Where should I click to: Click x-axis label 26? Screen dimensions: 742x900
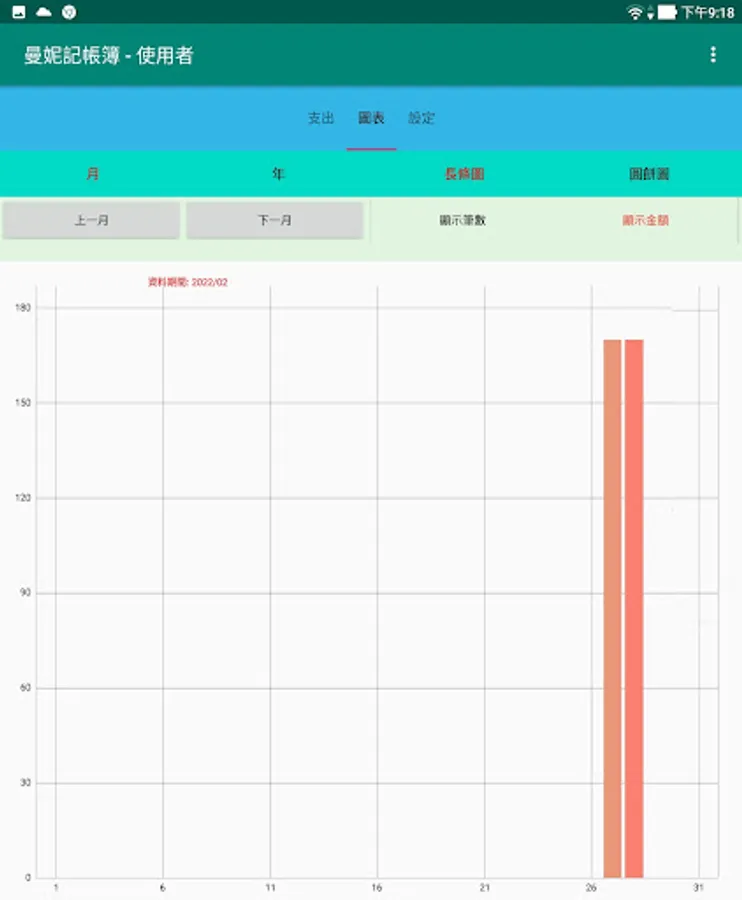click(591, 888)
